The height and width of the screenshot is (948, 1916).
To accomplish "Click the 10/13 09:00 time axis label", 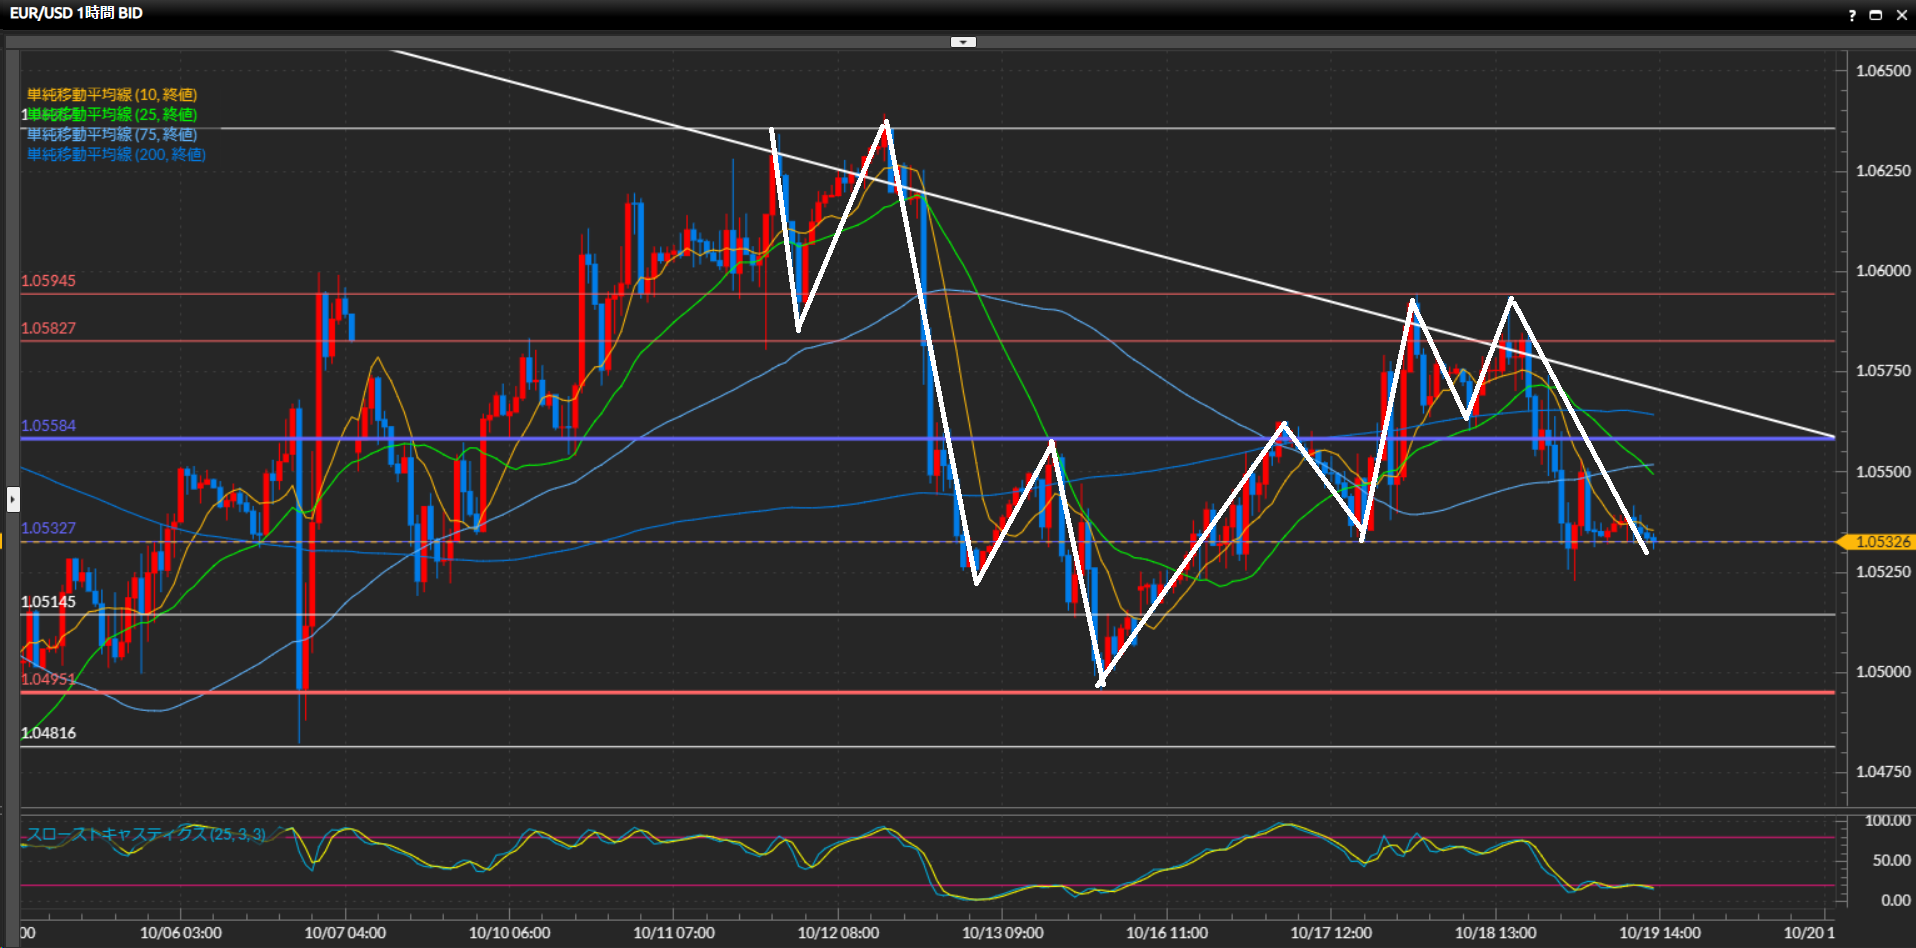I will click(x=1002, y=933).
